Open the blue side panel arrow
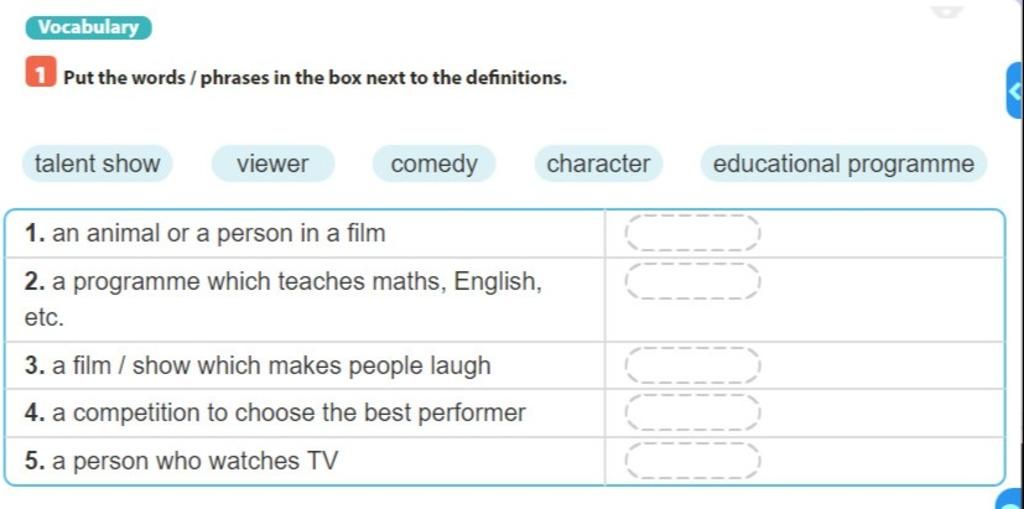The image size is (1024, 509). coord(1016,91)
